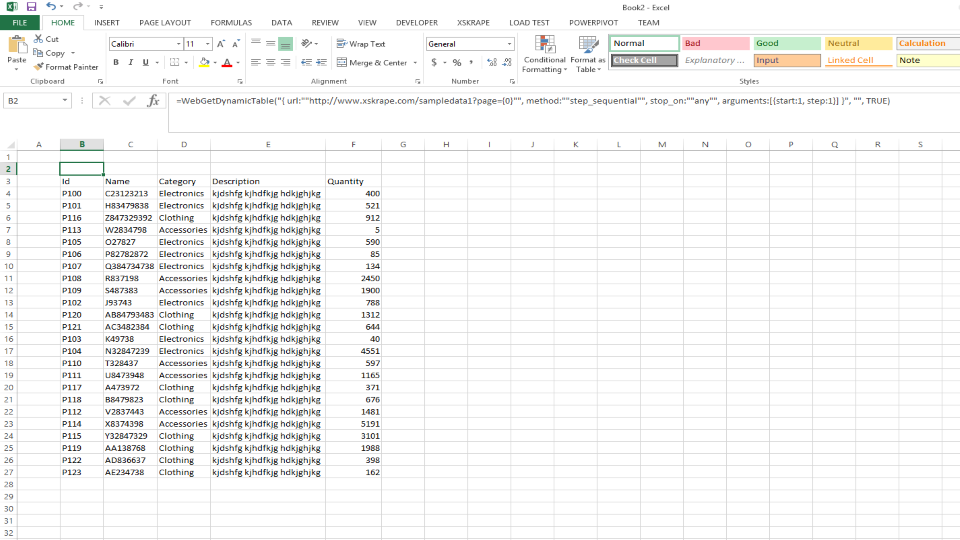The height and width of the screenshot is (540, 960).
Task: Click the formula bar Cancel X icon
Action: point(105,100)
